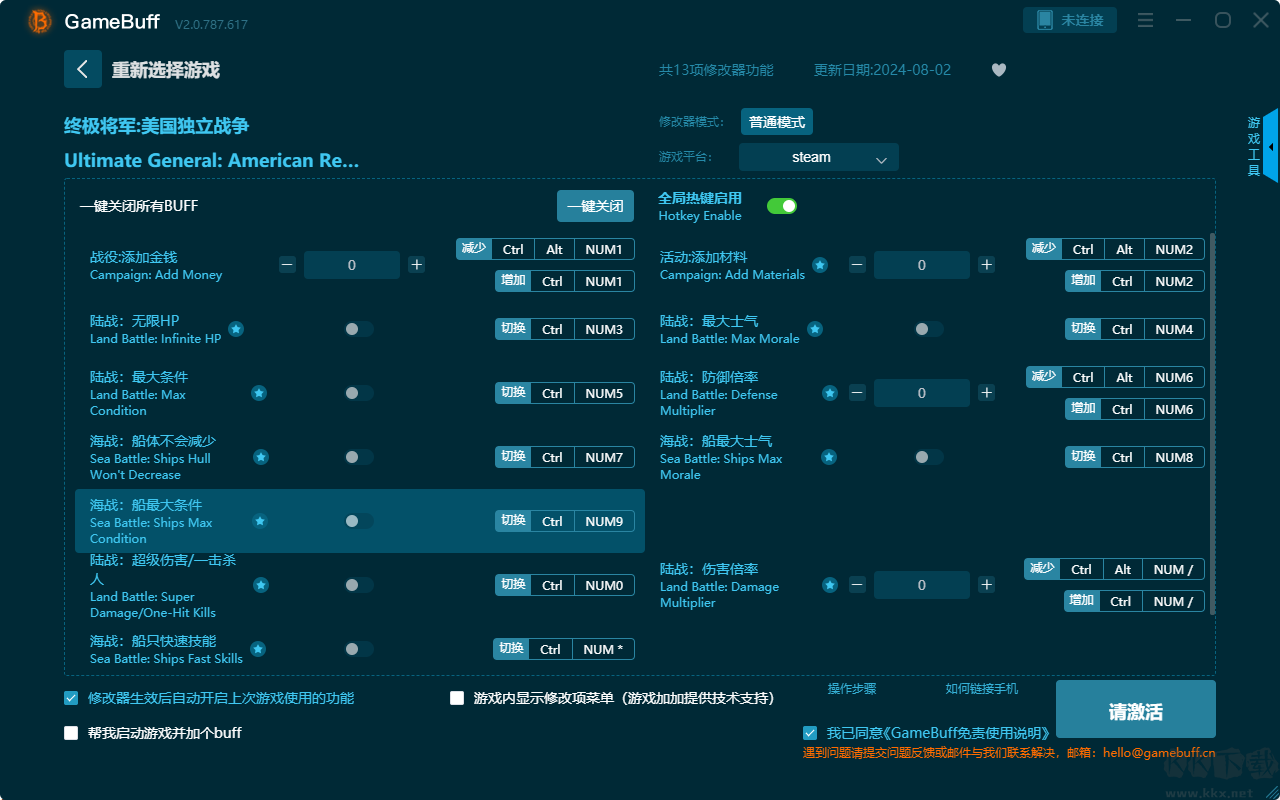Click NUM8 hotkey for Ships Max Morale

click(1174, 457)
